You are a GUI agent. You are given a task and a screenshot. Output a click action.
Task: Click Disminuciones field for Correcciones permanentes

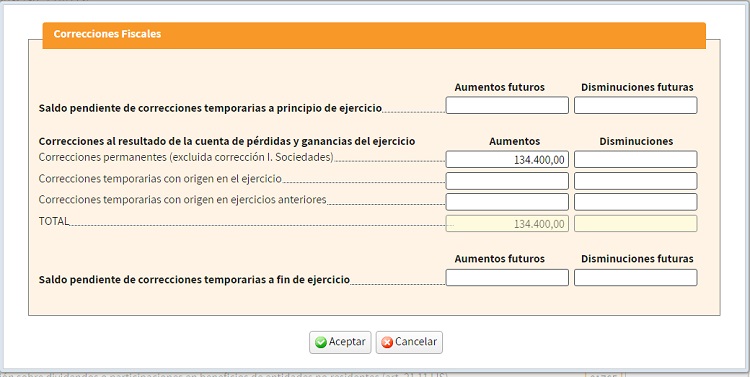point(636,159)
